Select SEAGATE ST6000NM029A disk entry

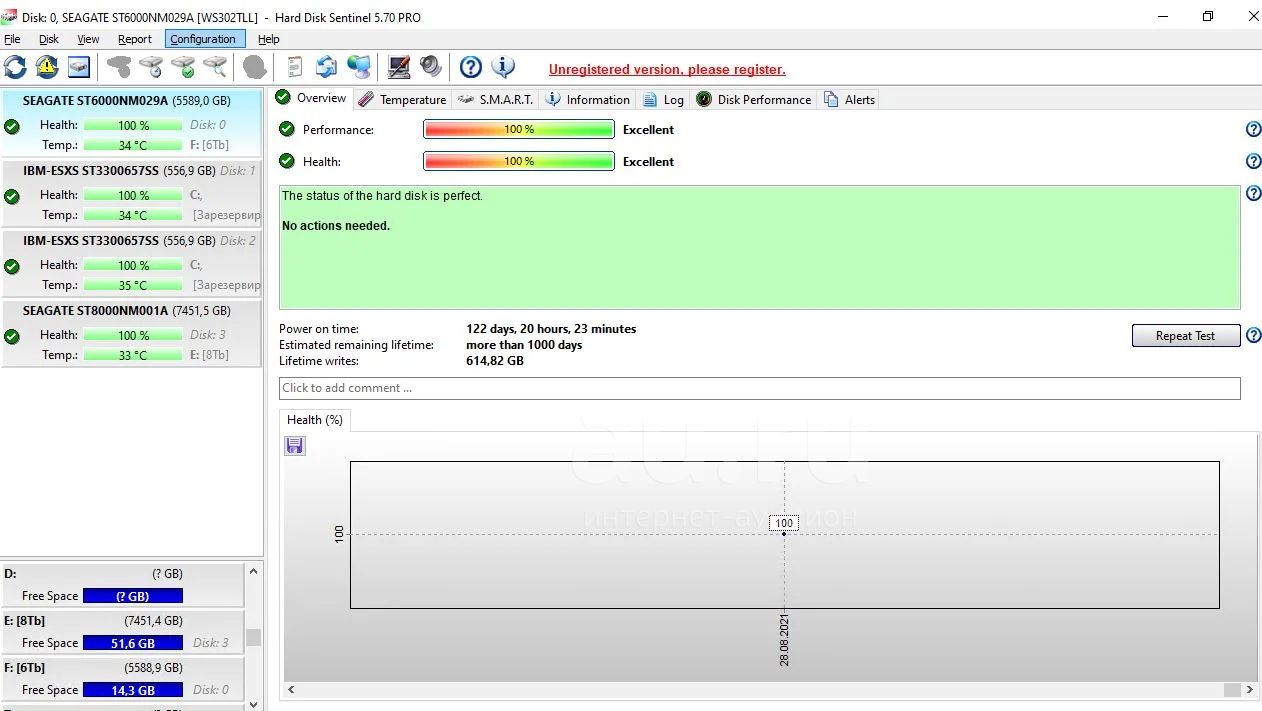click(x=132, y=122)
